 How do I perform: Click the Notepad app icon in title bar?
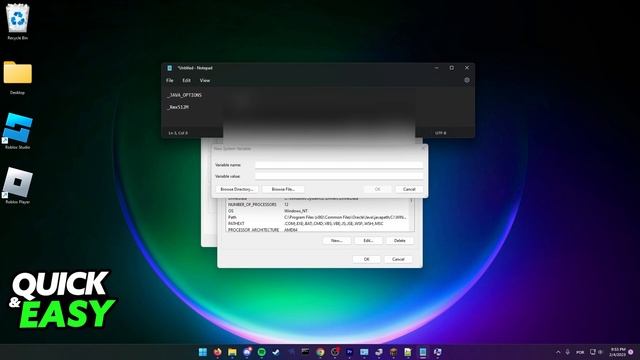(x=169, y=68)
